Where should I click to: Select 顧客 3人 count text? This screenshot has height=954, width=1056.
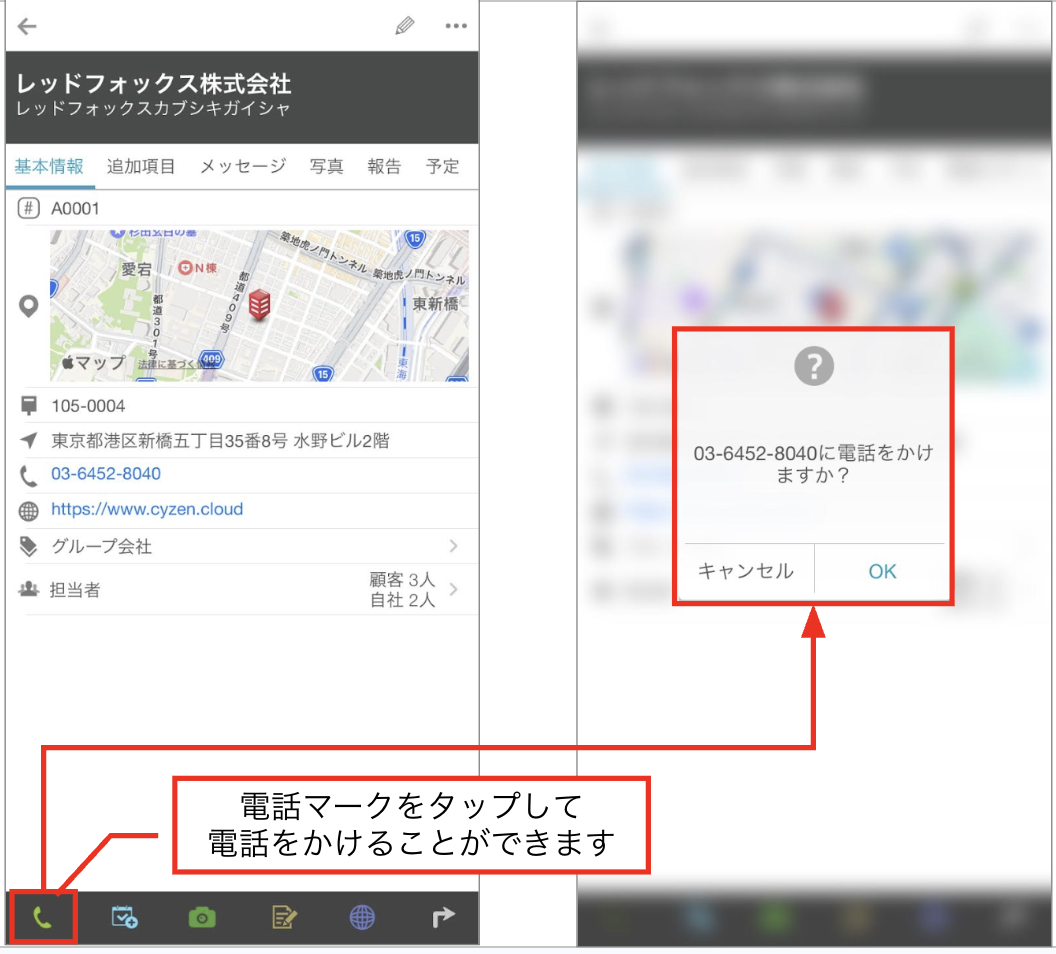coord(402,579)
